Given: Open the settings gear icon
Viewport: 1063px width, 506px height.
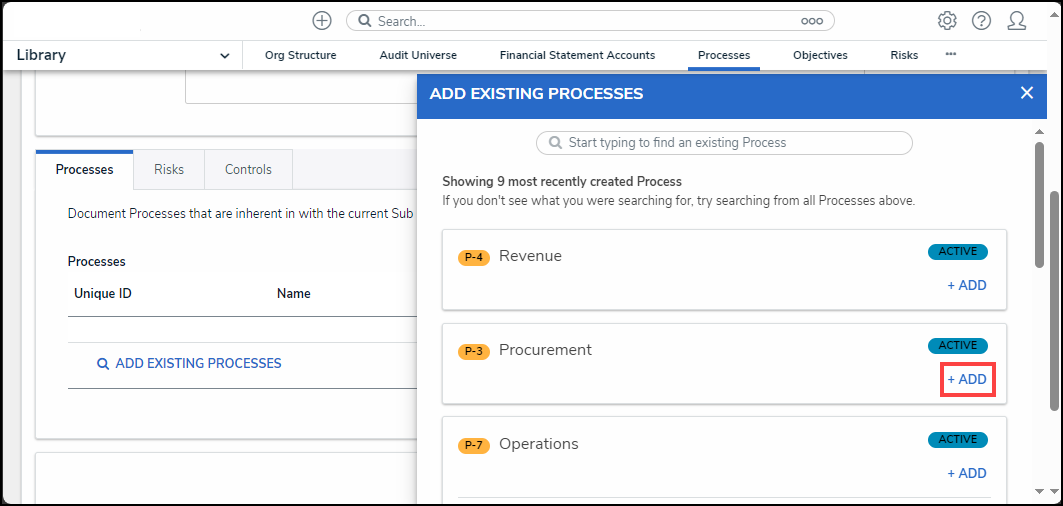Looking at the screenshot, I should point(947,21).
